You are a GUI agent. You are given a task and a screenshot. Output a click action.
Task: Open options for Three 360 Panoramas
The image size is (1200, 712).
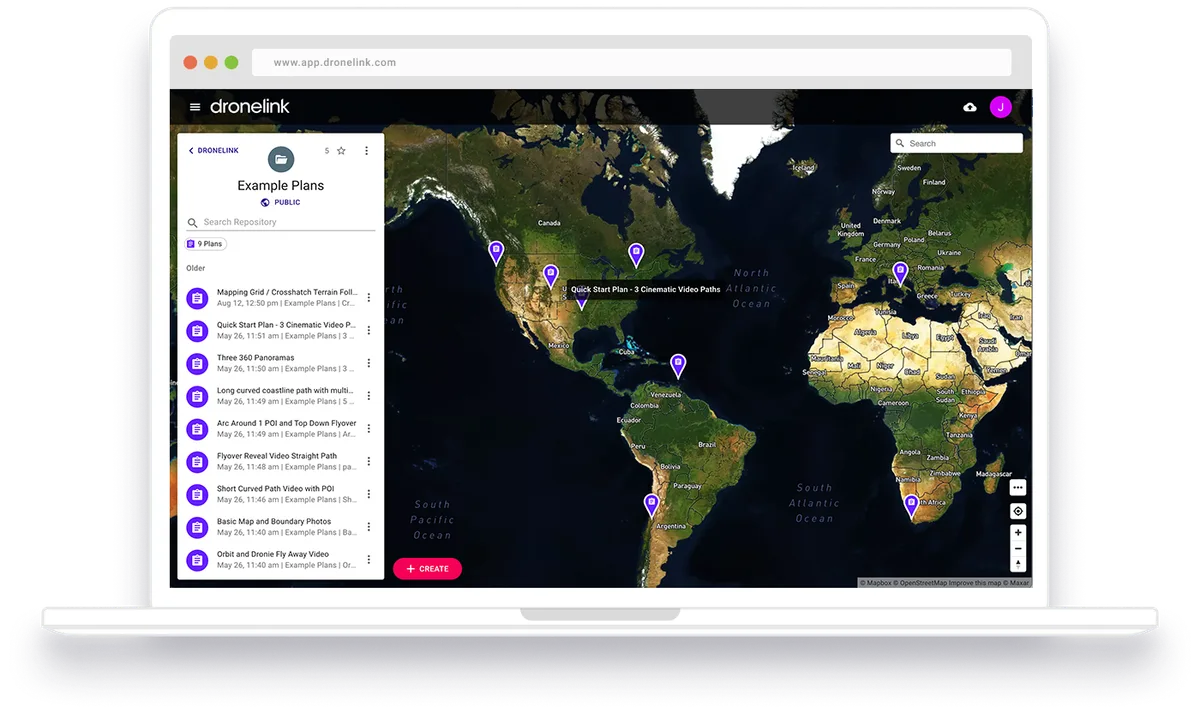[369, 363]
